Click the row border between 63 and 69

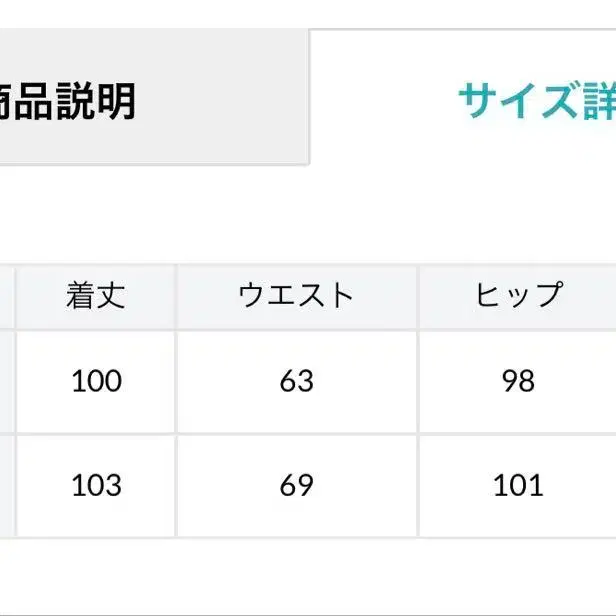297,433
